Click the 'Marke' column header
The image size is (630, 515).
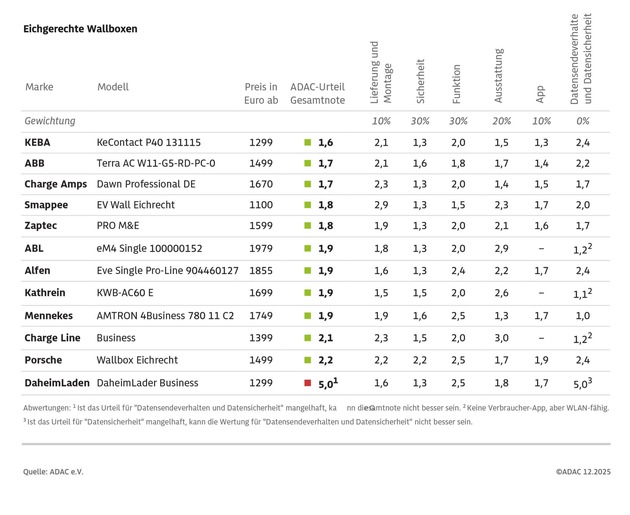pos(39,87)
